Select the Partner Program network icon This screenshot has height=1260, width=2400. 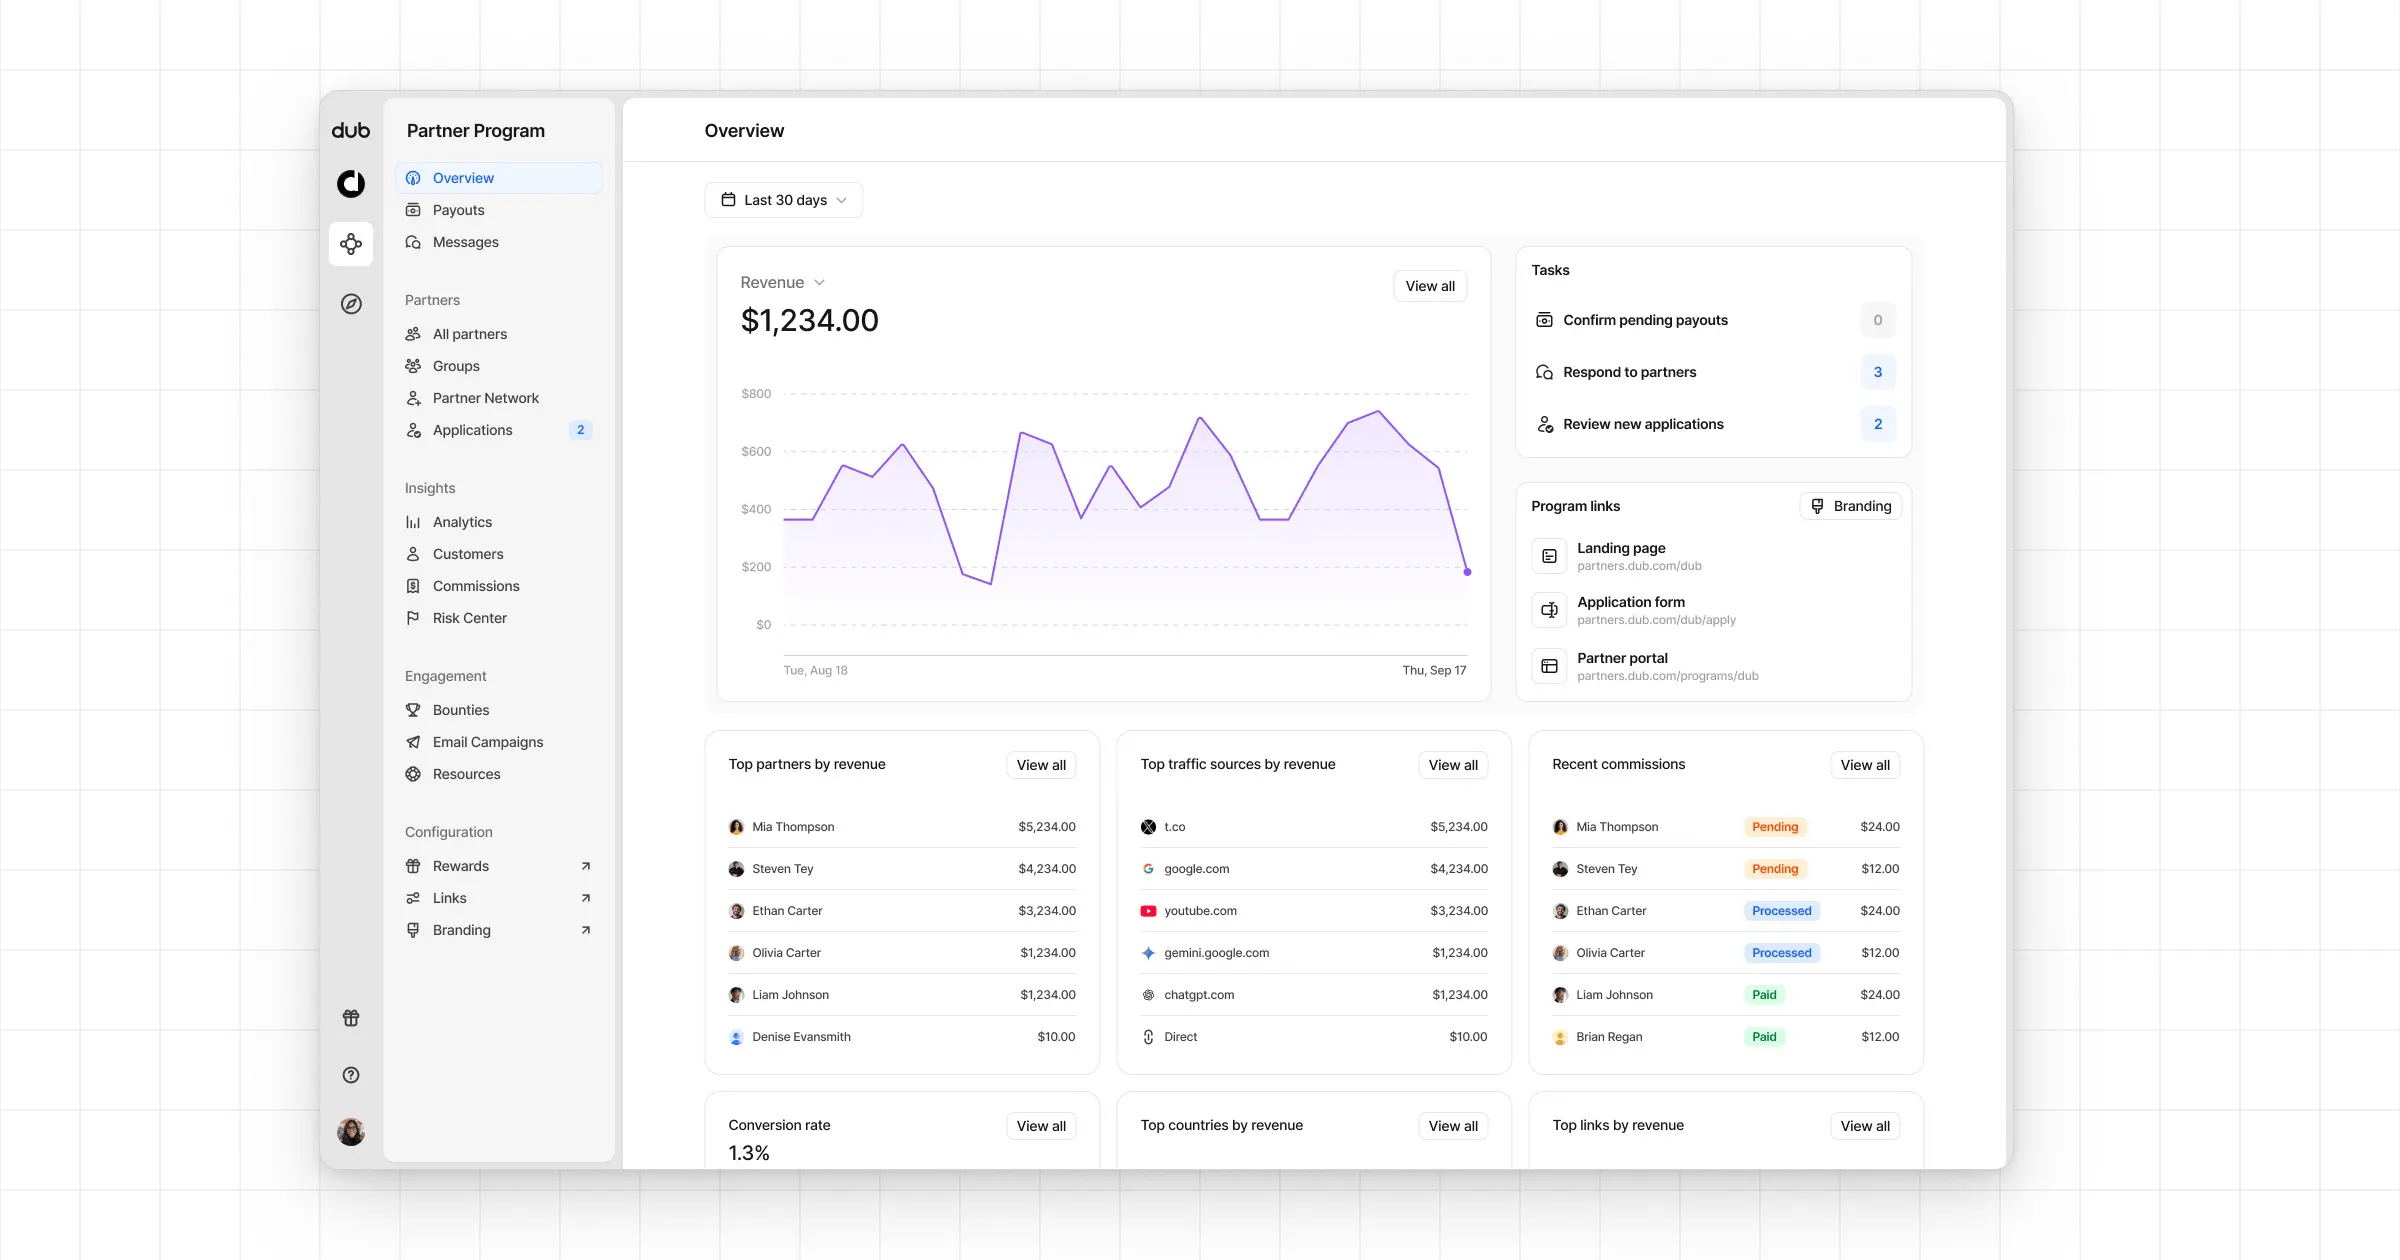351,244
